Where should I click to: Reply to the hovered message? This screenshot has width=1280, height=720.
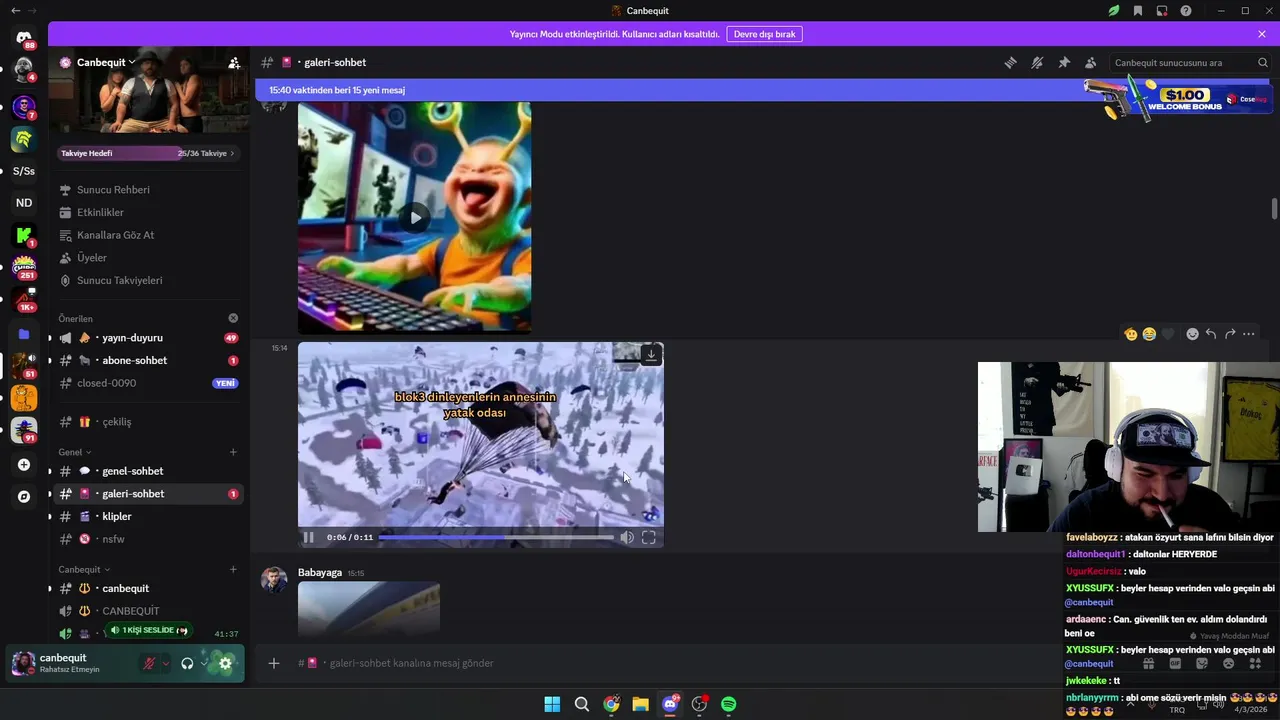pyautogui.click(x=1211, y=334)
